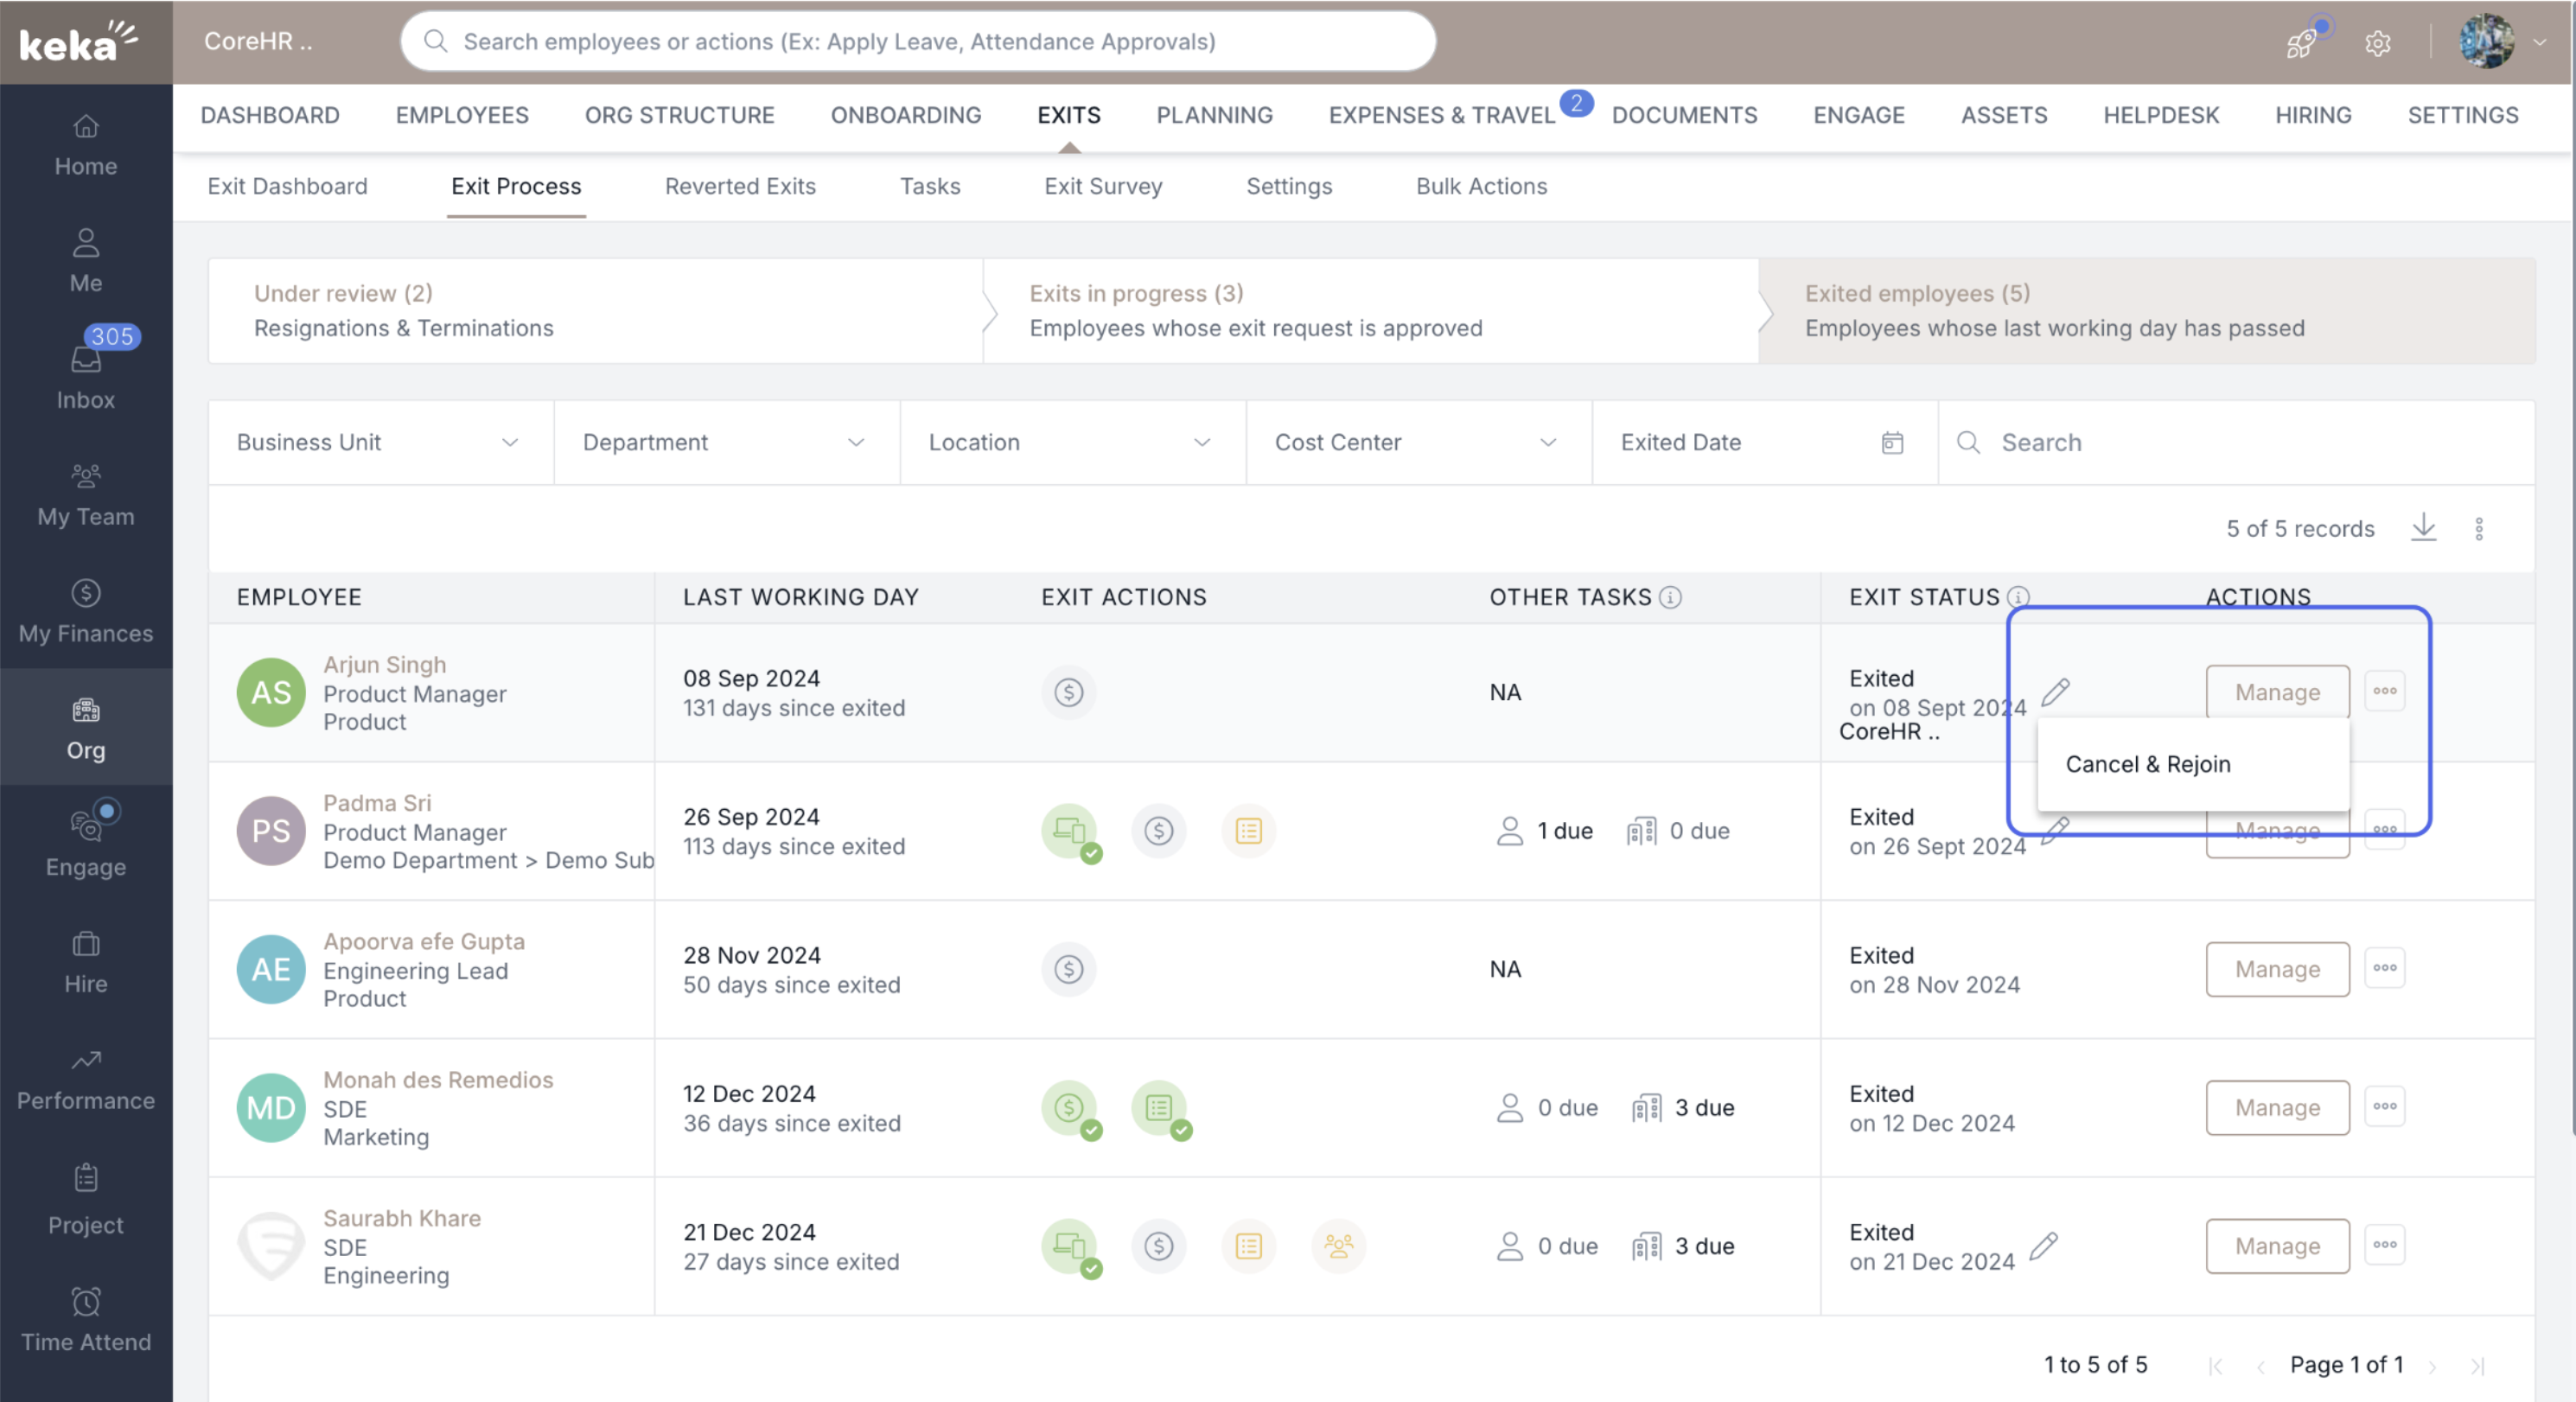
Task: Click the rocket icon in top bar
Action: click(2300, 43)
